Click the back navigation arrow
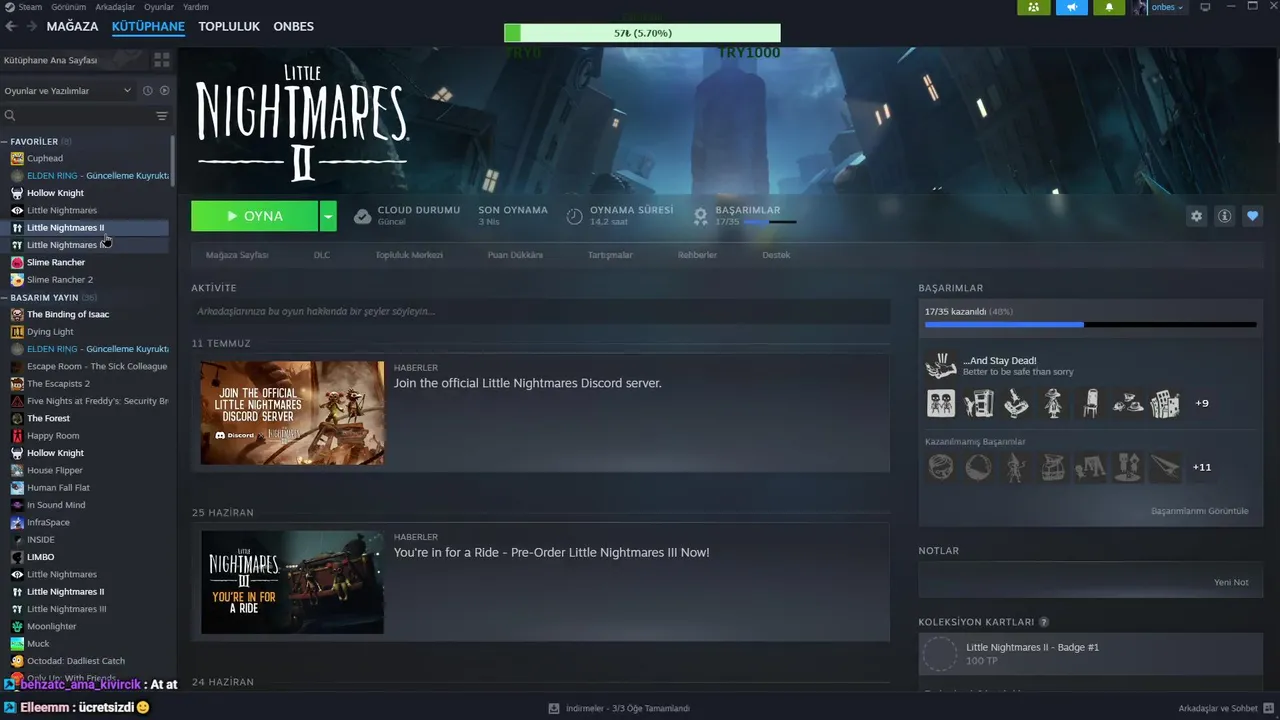The image size is (1280, 720). click(x=11, y=26)
